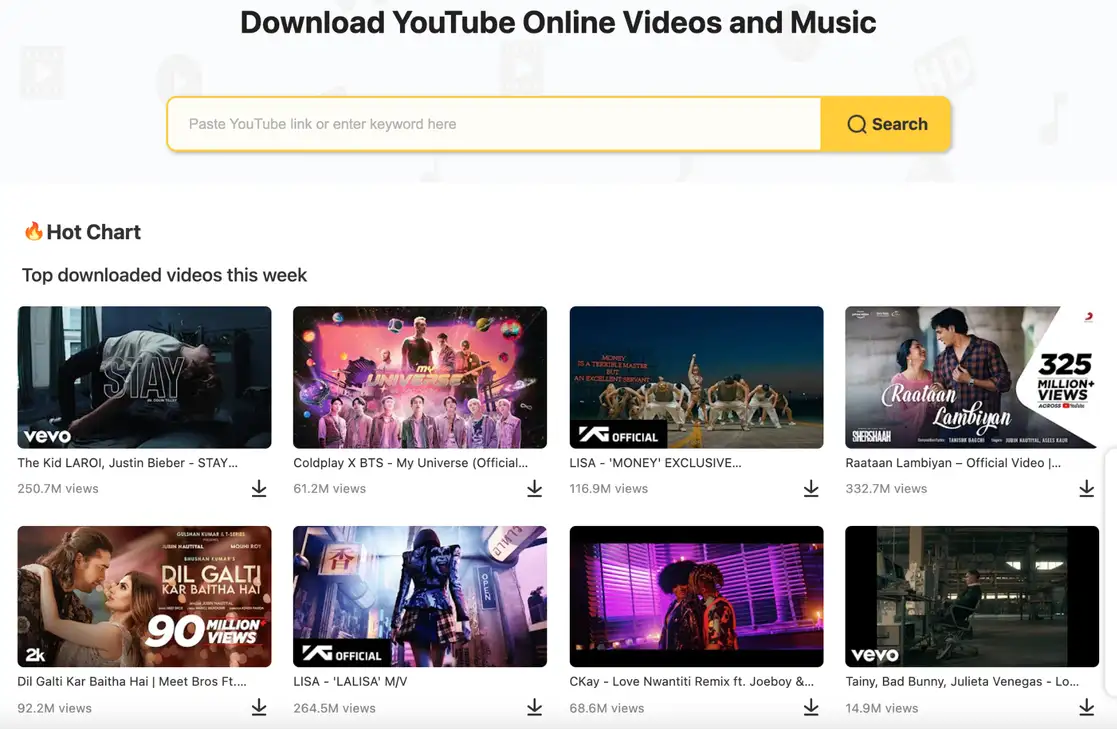Download Dil Galti Kar Baitha Hai video
The width and height of the screenshot is (1117, 729).
259,708
